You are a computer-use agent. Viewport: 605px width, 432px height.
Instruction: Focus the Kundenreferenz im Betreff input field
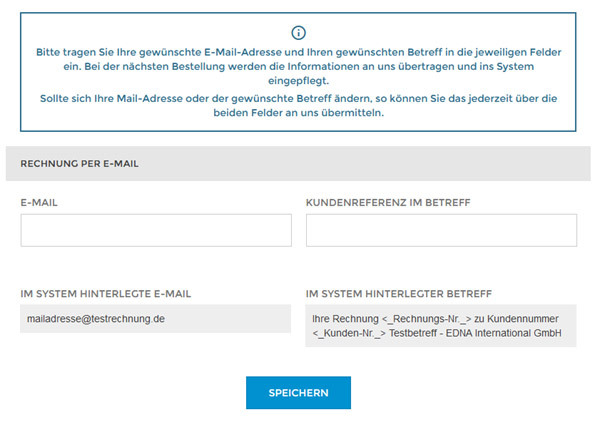(x=441, y=230)
